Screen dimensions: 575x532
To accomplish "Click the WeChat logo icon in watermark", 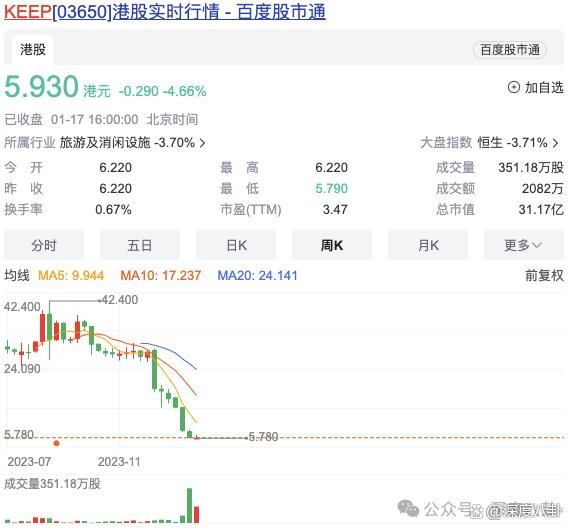I will pyautogui.click(x=409, y=509).
